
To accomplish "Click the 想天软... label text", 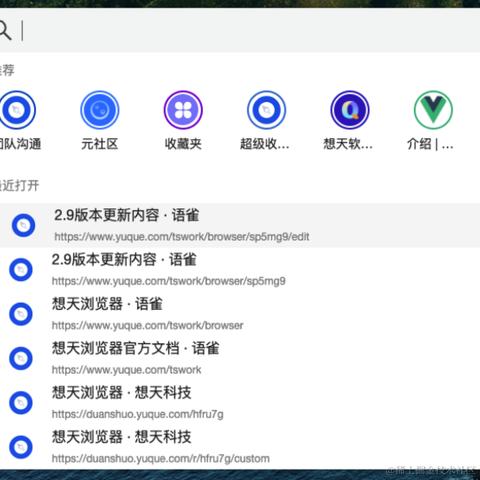I will [348, 144].
